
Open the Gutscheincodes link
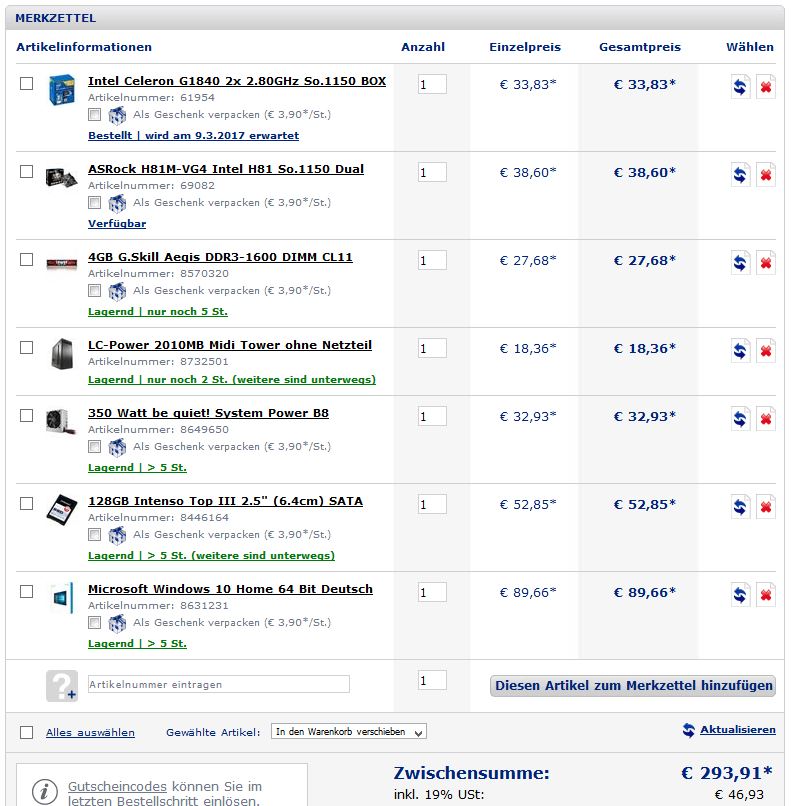[117, 786]
